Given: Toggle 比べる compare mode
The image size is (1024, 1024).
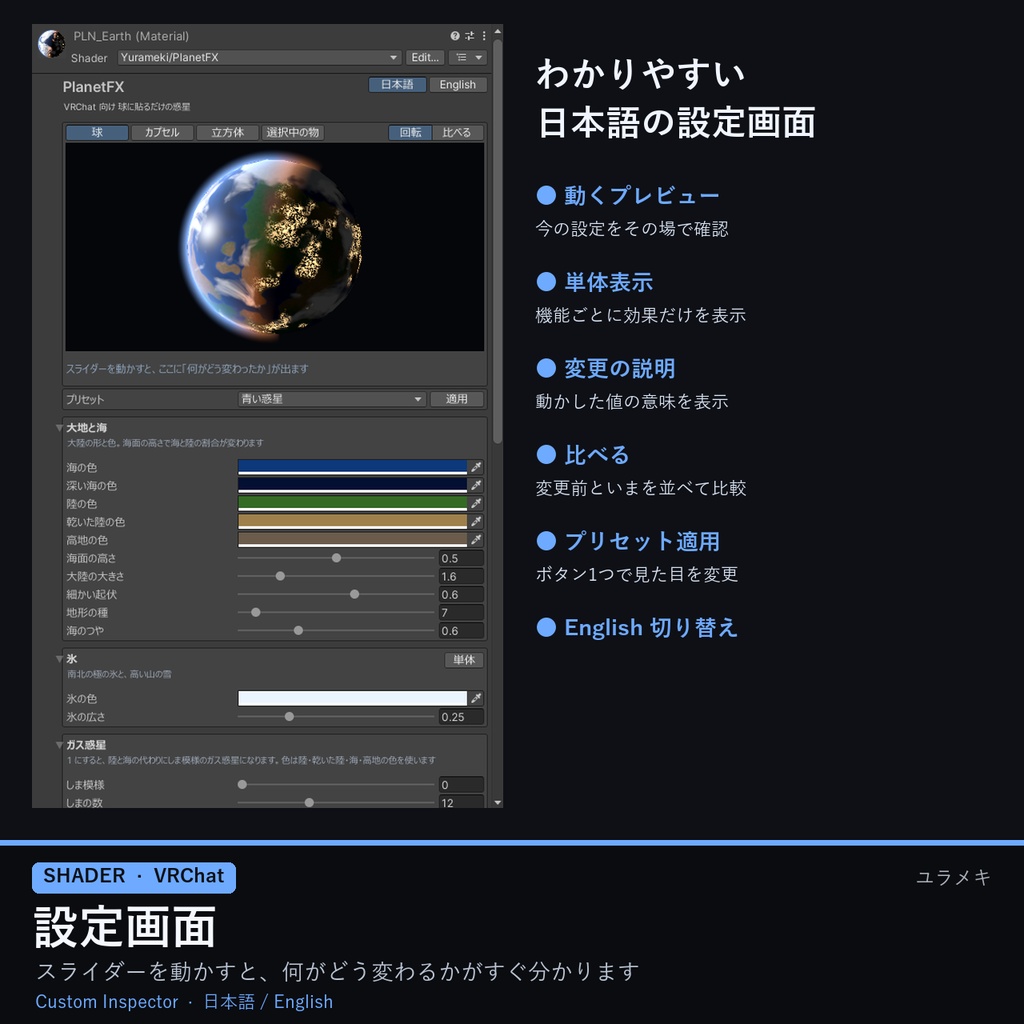Looking at the screenshot, I should coord(456,133).
